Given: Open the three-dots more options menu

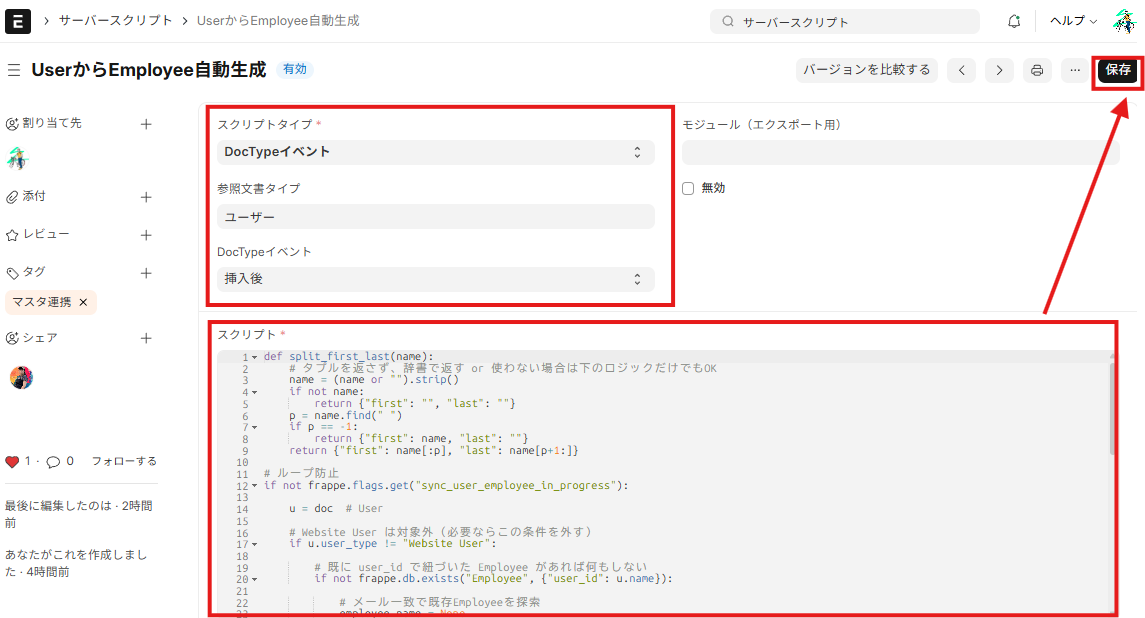Looking at the screenshot, I should point(1074,70).
